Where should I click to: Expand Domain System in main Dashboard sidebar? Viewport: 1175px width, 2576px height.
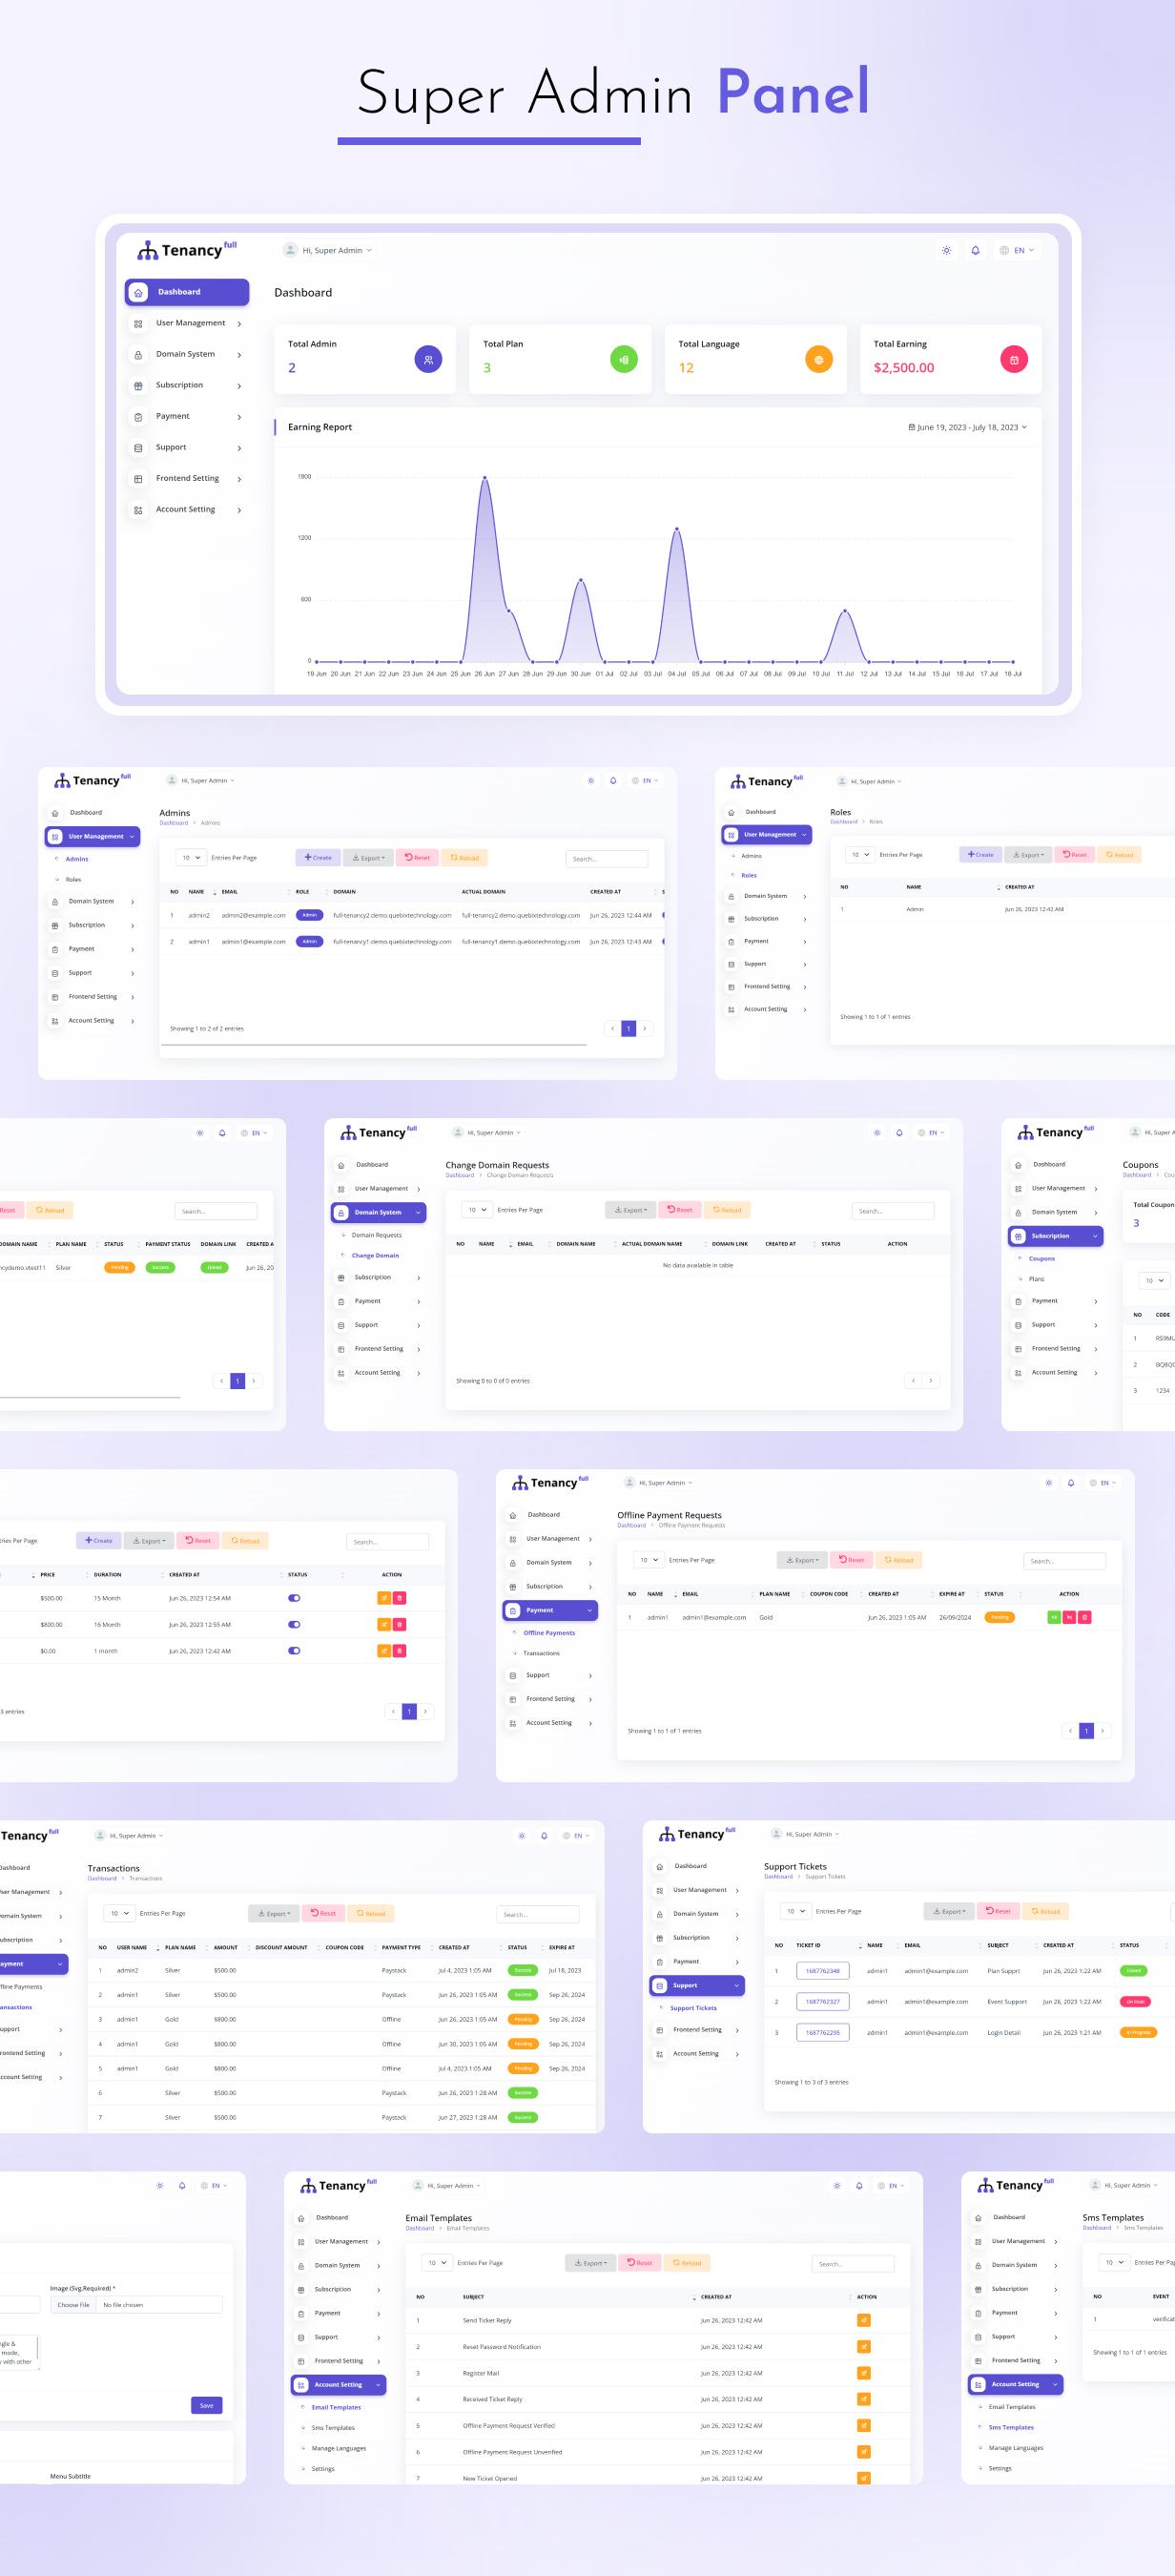point(187,354)
